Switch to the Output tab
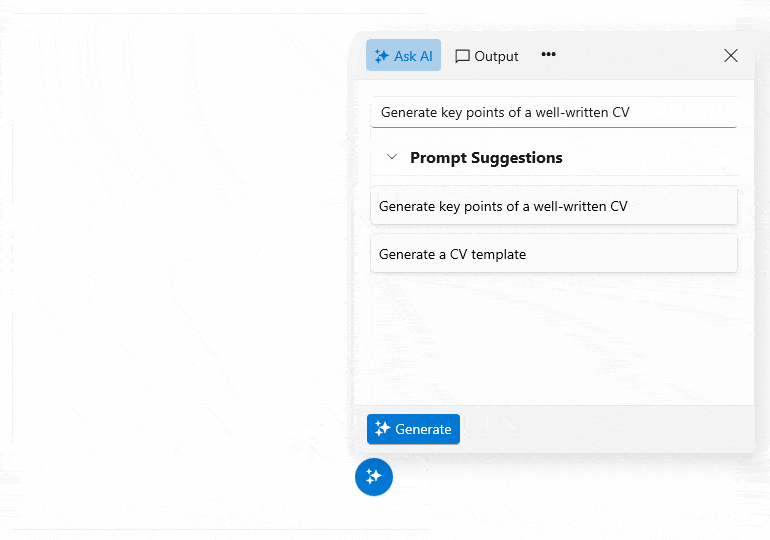 point(486,56)
